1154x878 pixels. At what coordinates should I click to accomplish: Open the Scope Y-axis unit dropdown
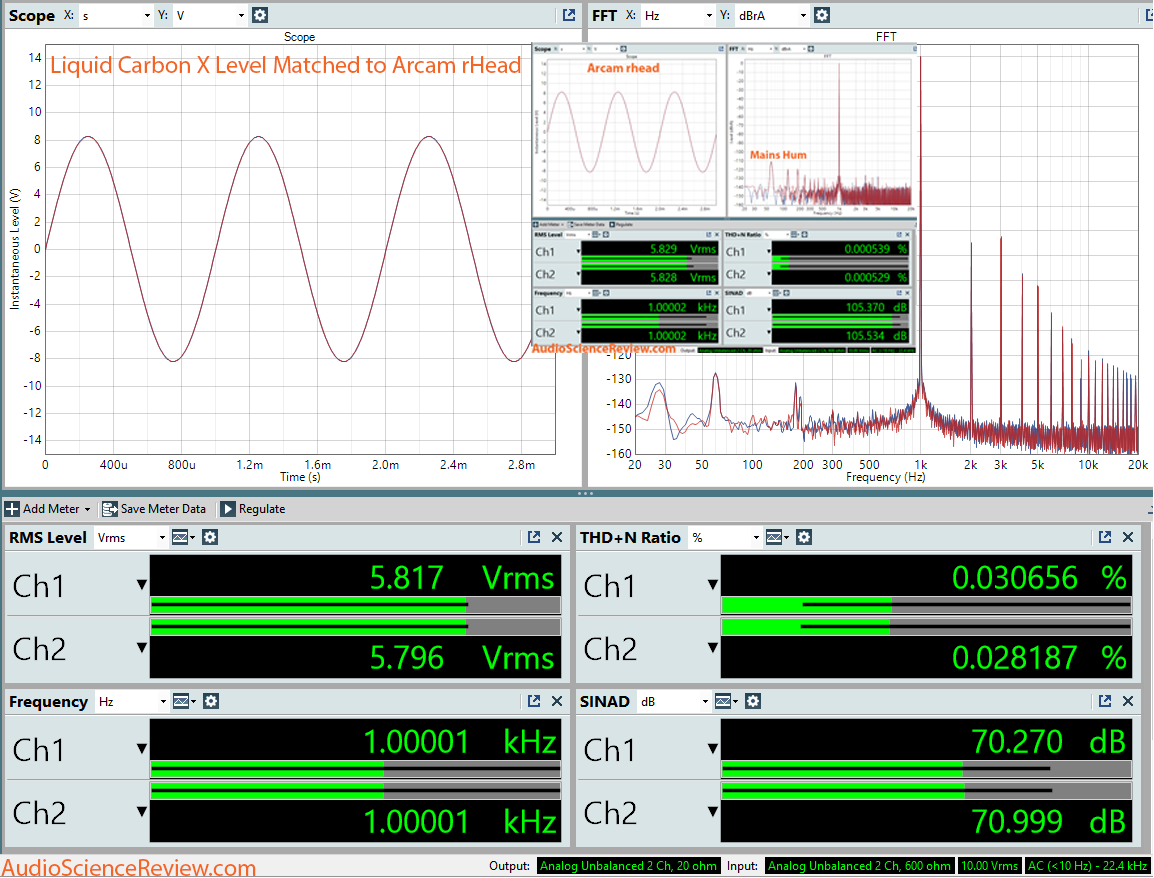coord(210,15)
